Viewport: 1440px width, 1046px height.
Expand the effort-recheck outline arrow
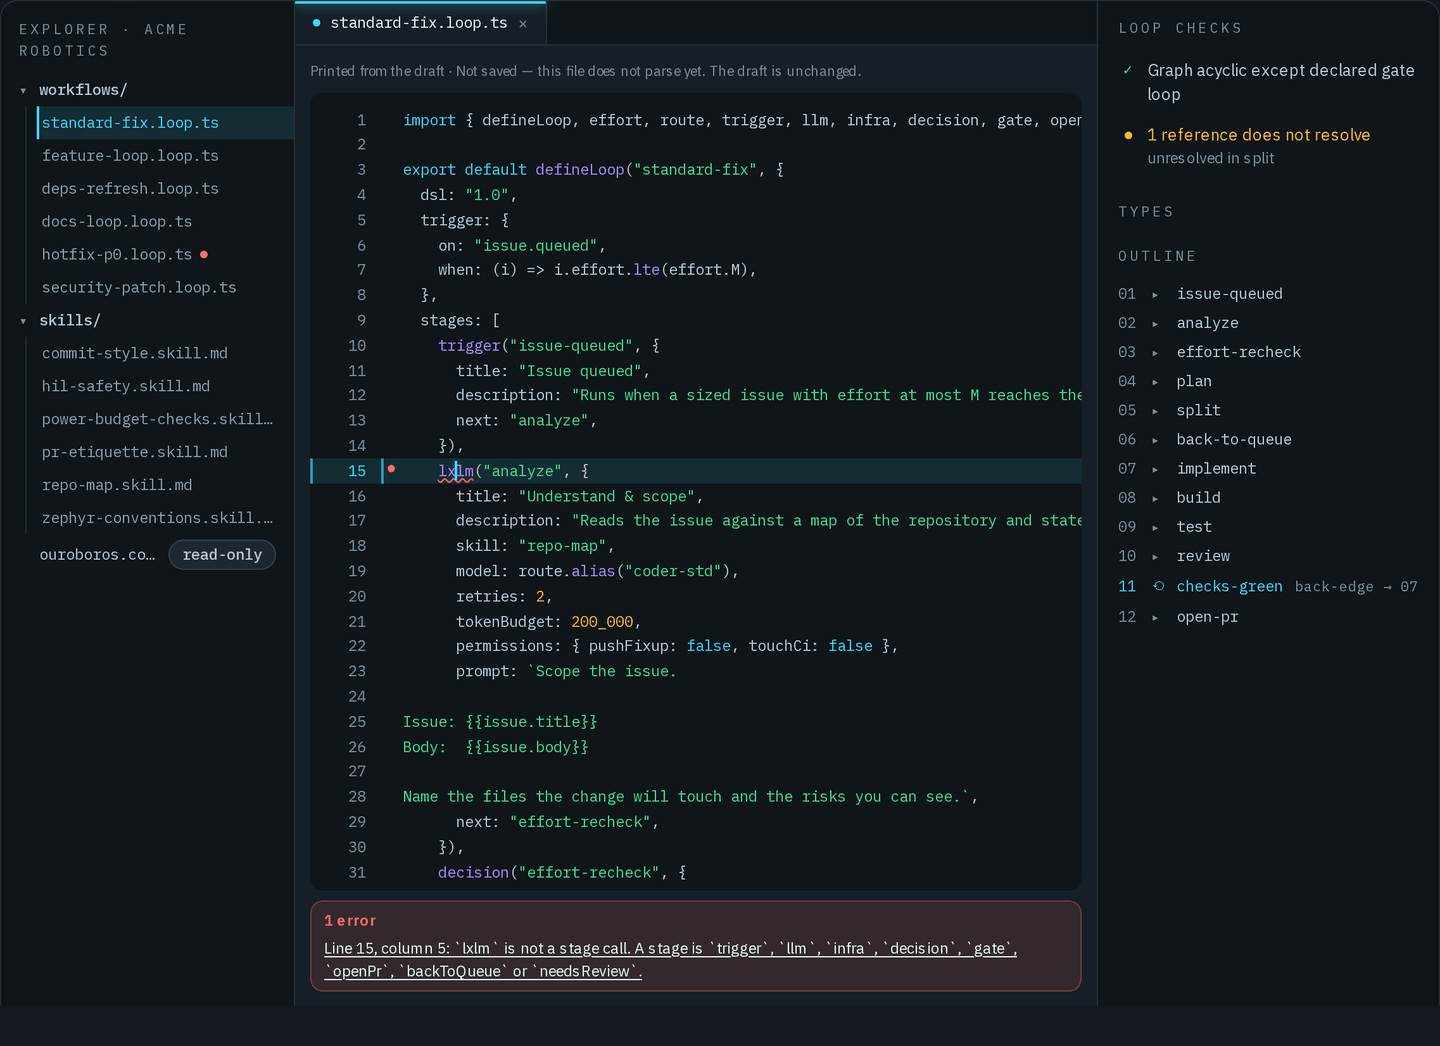[1155, 353]
